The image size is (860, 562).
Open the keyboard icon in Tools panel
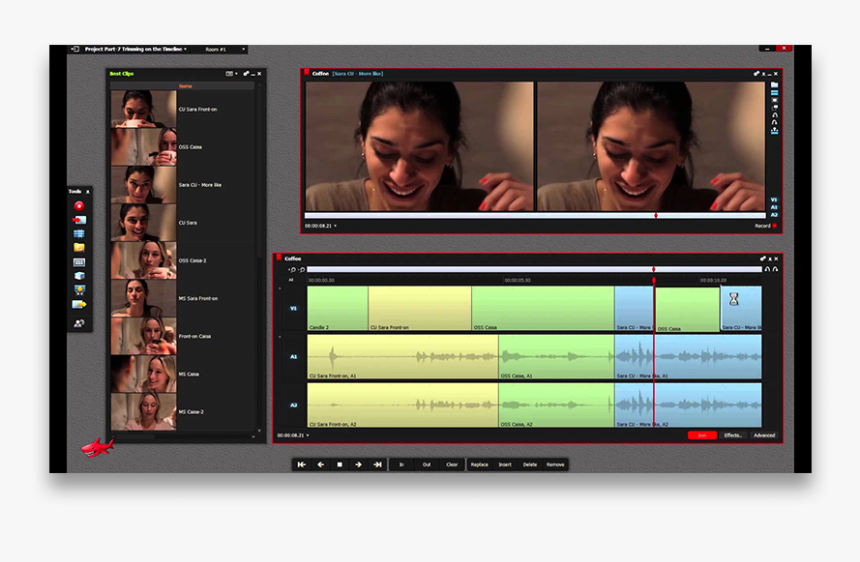point(79,262)
